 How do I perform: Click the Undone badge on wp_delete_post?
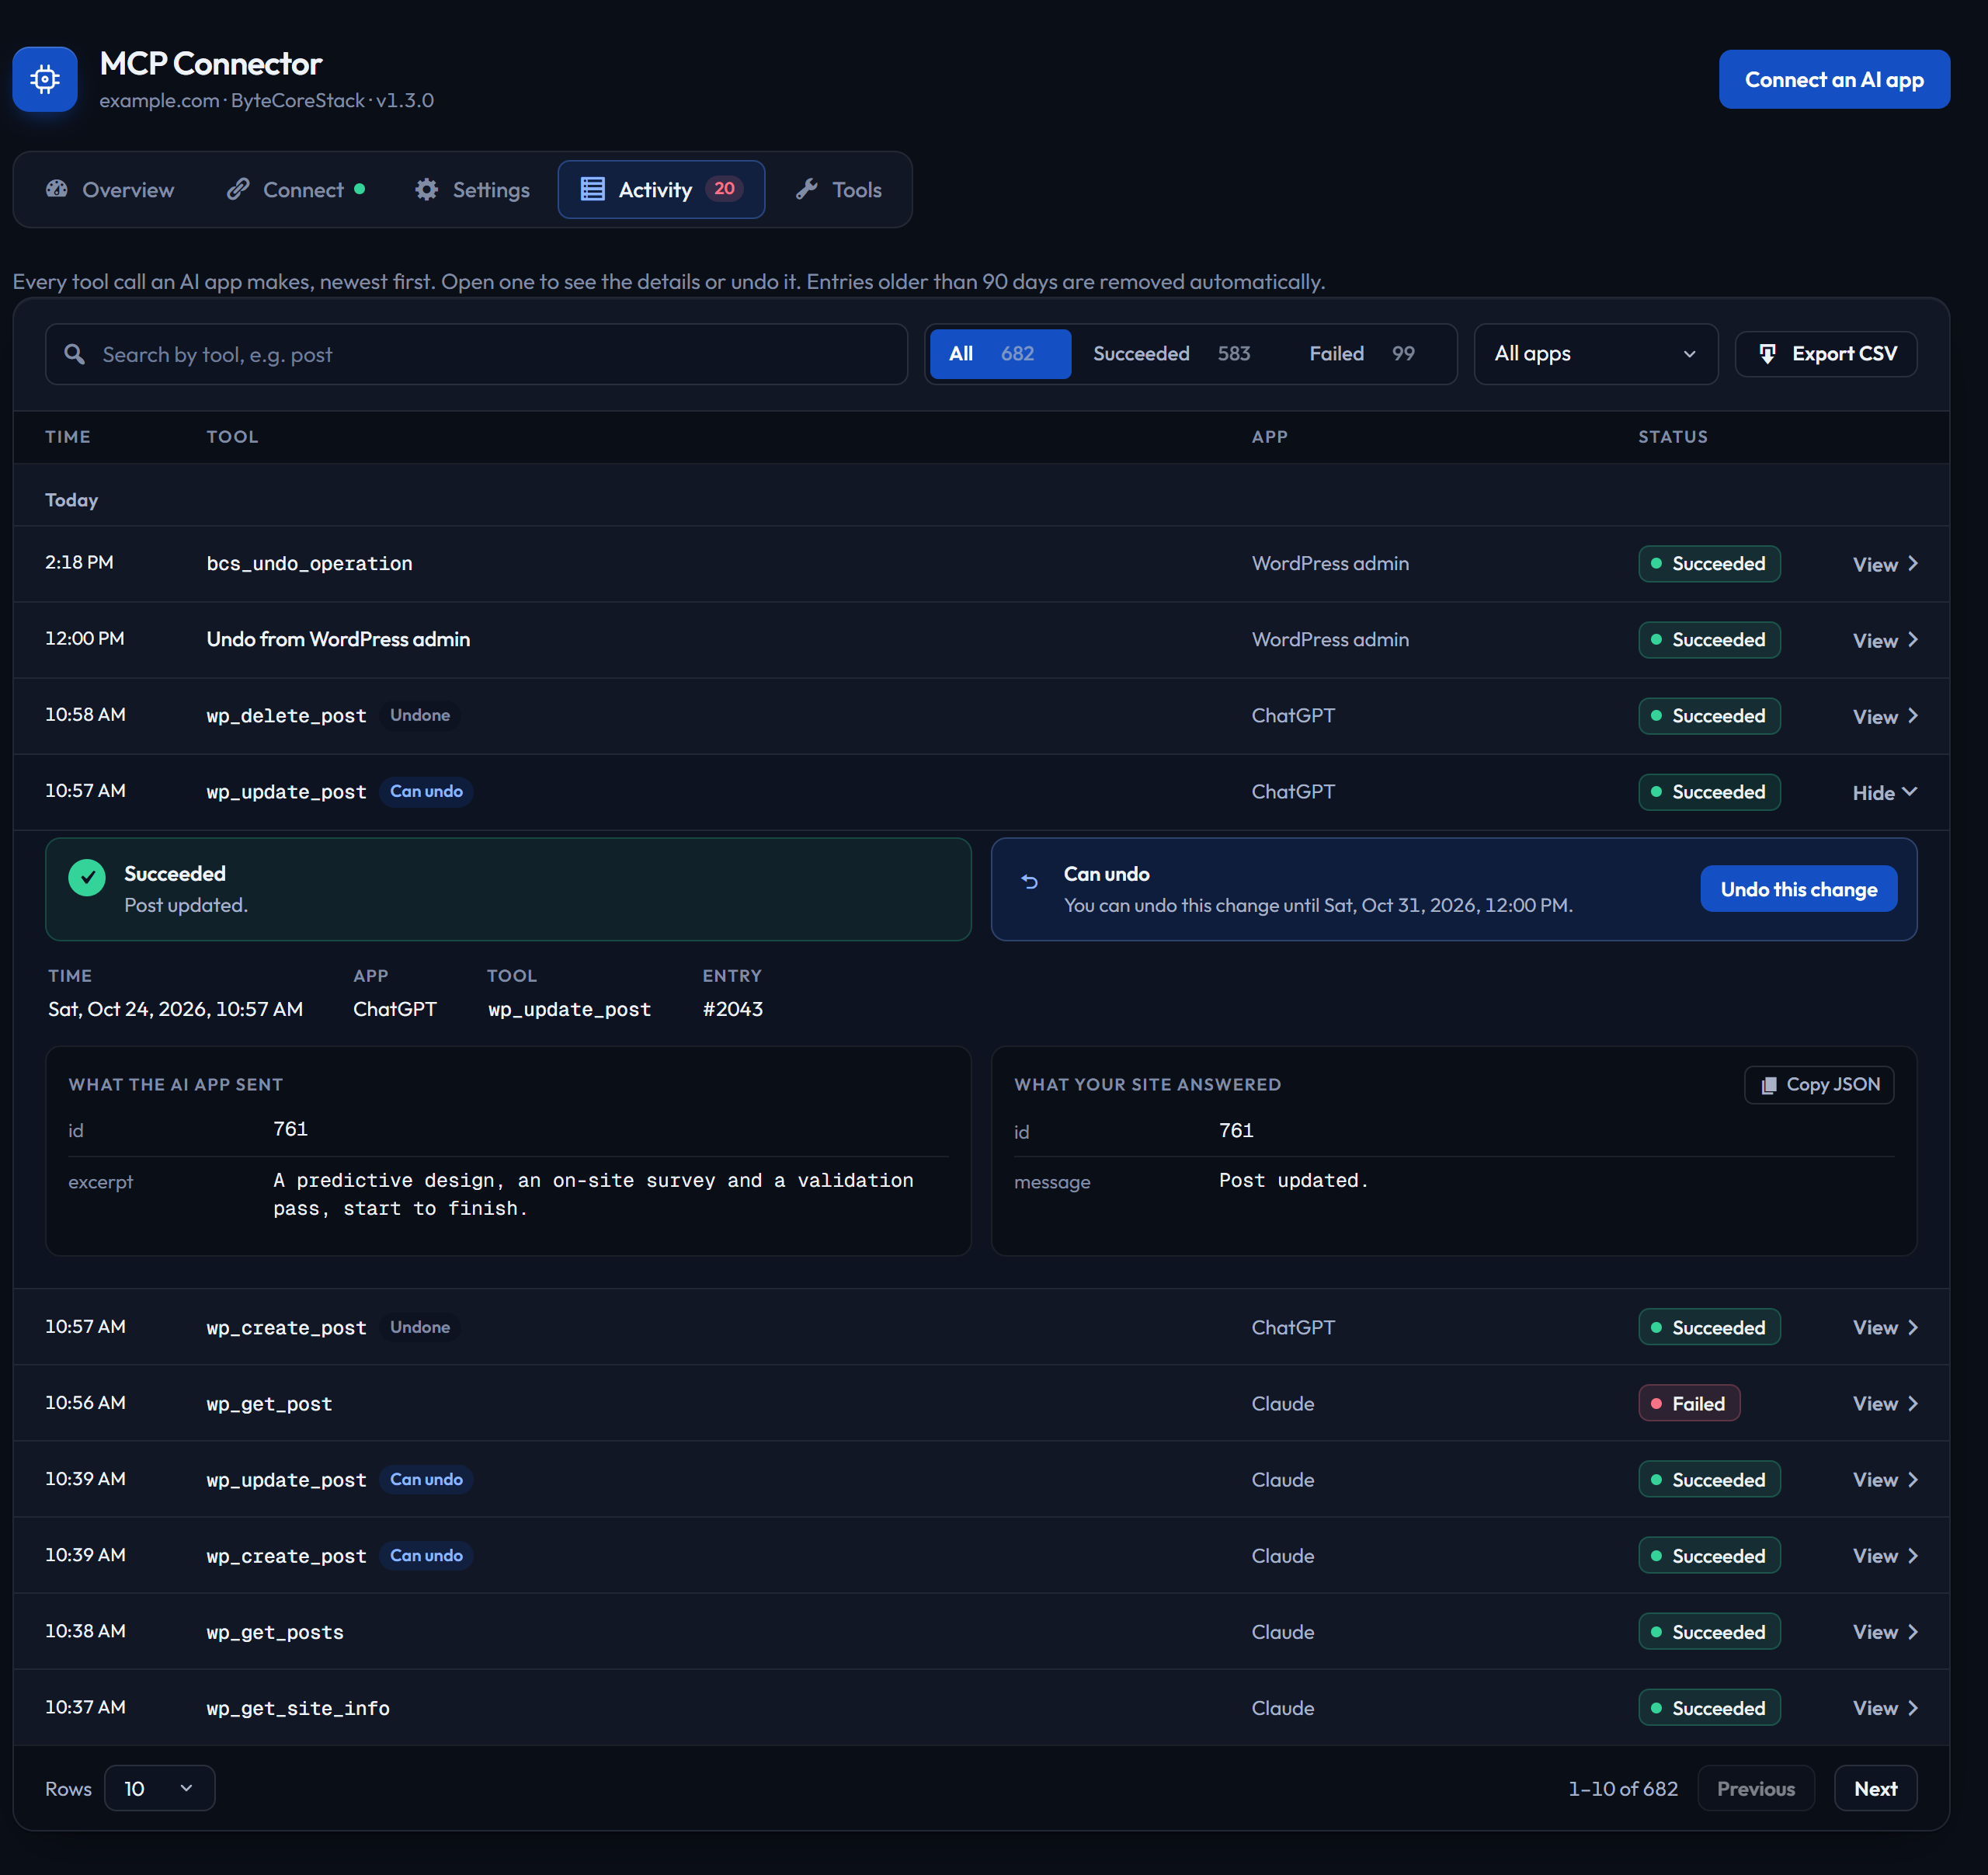(420, 715)
